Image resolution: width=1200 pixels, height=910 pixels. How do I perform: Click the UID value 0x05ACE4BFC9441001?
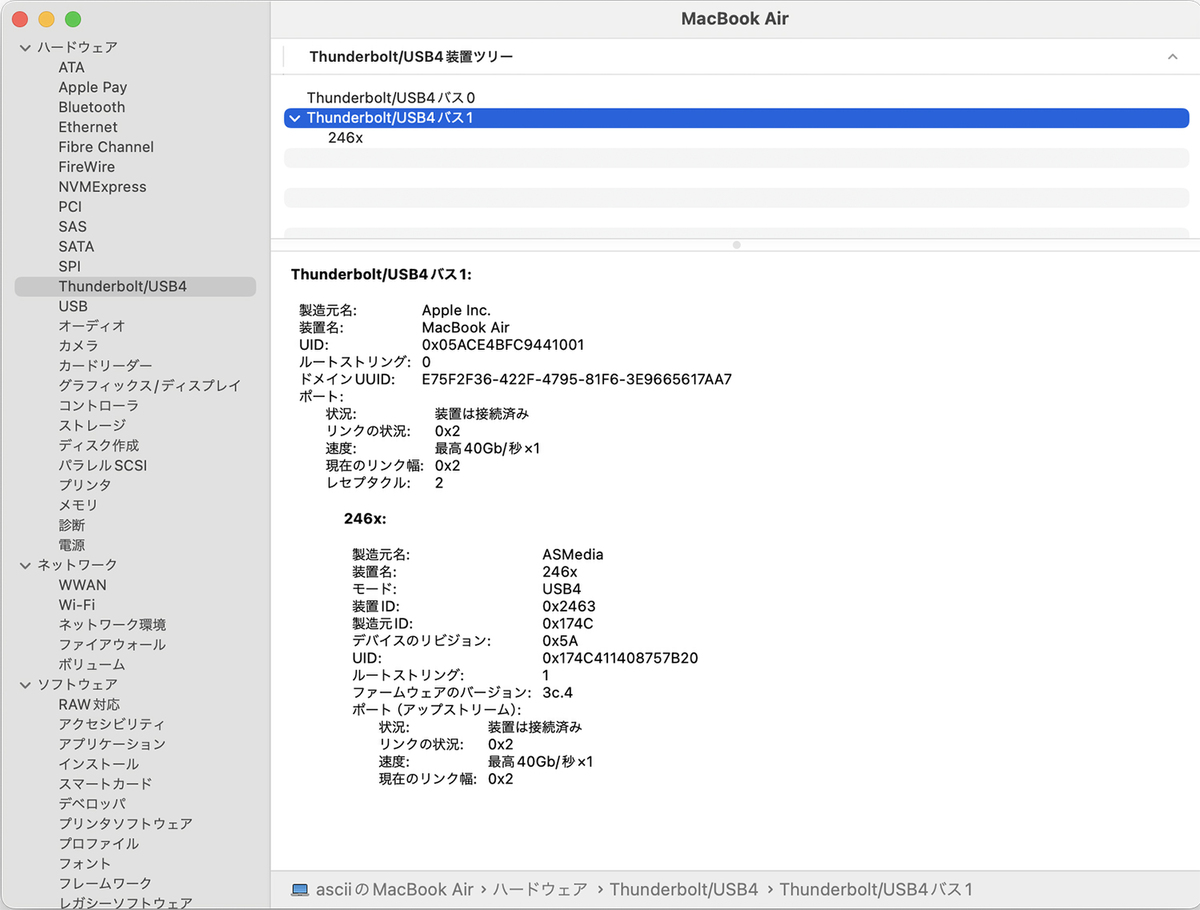503,345
